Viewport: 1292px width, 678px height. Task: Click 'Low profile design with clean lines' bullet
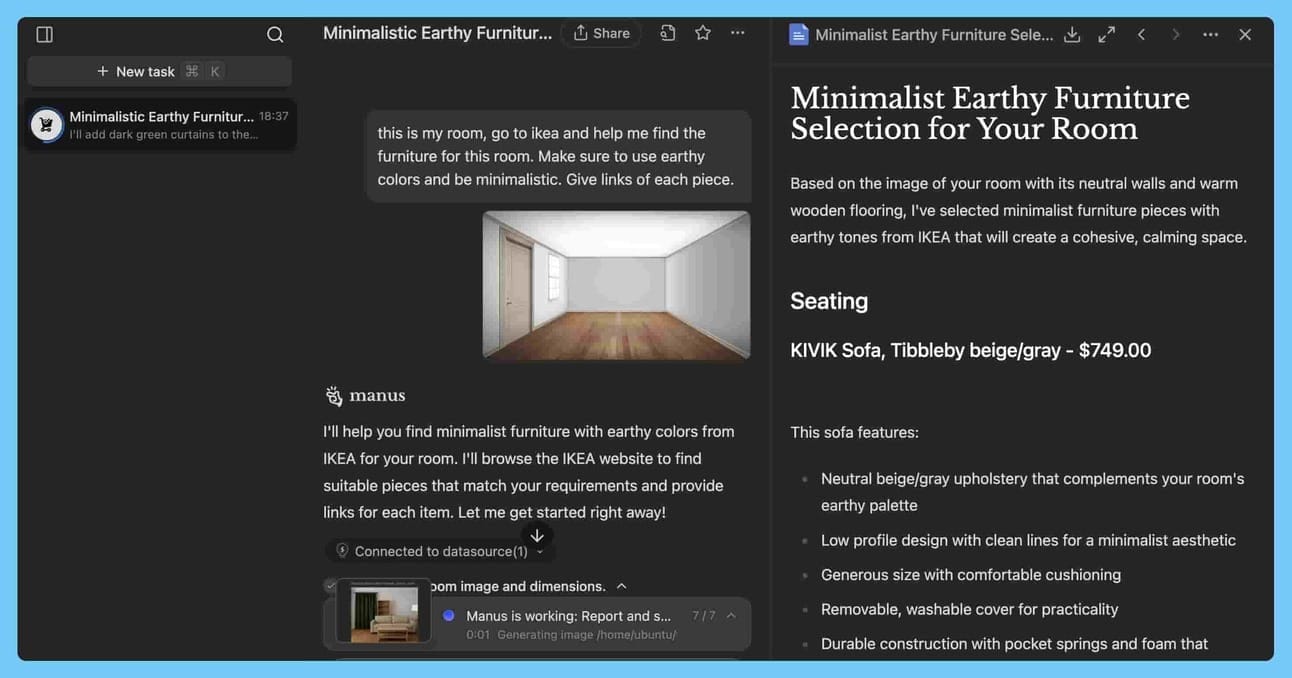(x=1028, y=540)
